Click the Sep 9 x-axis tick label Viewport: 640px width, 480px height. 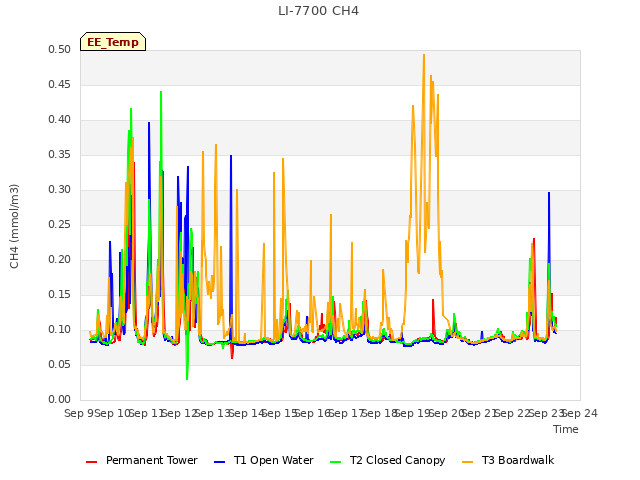tap(80, 413)
